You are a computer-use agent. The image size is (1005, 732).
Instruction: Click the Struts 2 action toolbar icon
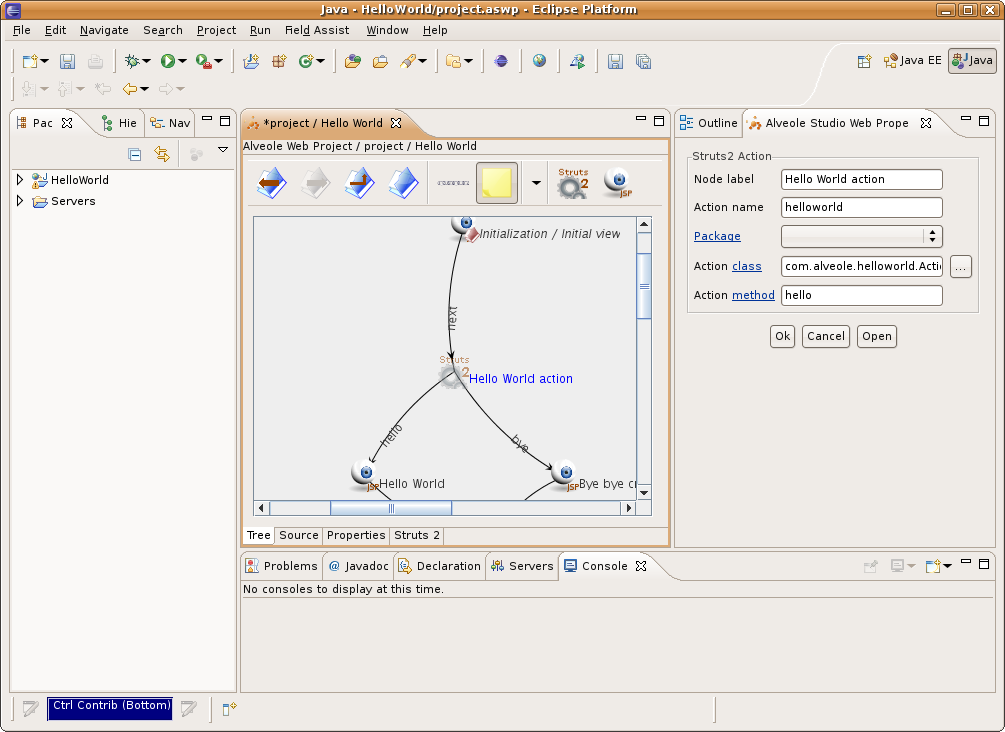point(573,183)
